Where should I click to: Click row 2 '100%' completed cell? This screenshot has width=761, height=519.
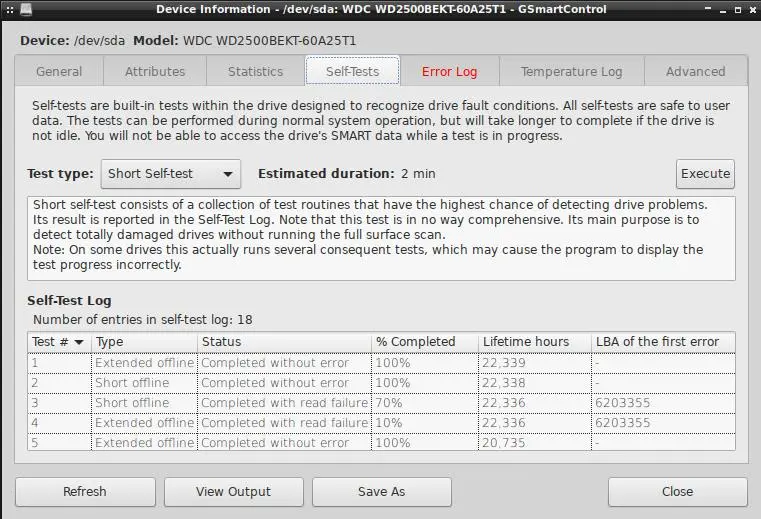point(425,383)
